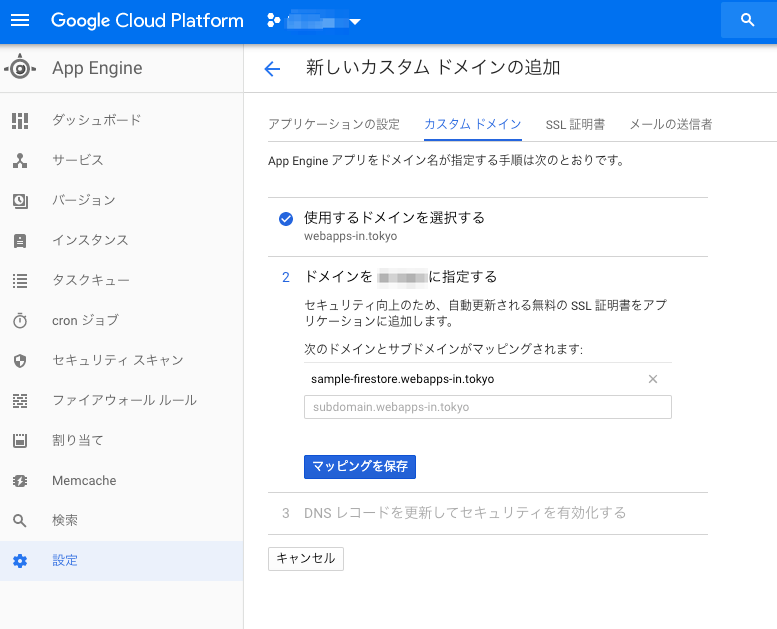Click the search magnifier in header
This screenshot has height=629, width=777.
(747, 20)
